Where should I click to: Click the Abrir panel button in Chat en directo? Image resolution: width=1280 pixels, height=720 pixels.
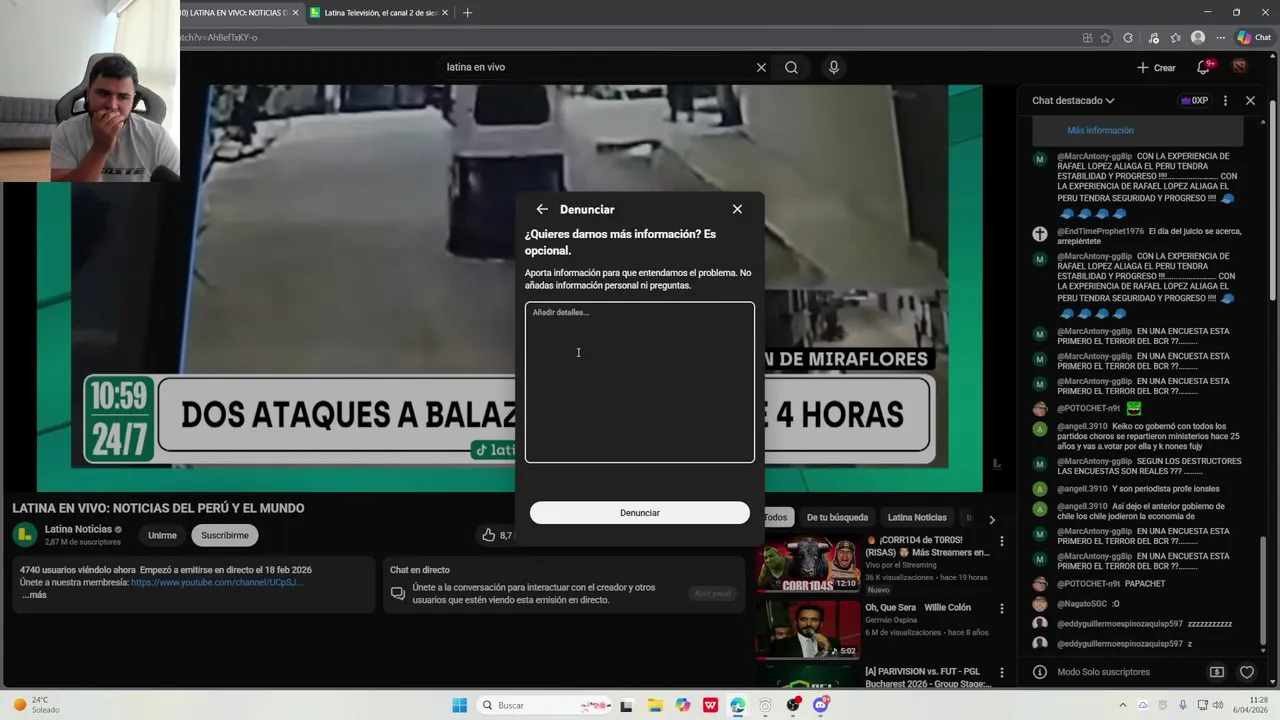point(712,593)
